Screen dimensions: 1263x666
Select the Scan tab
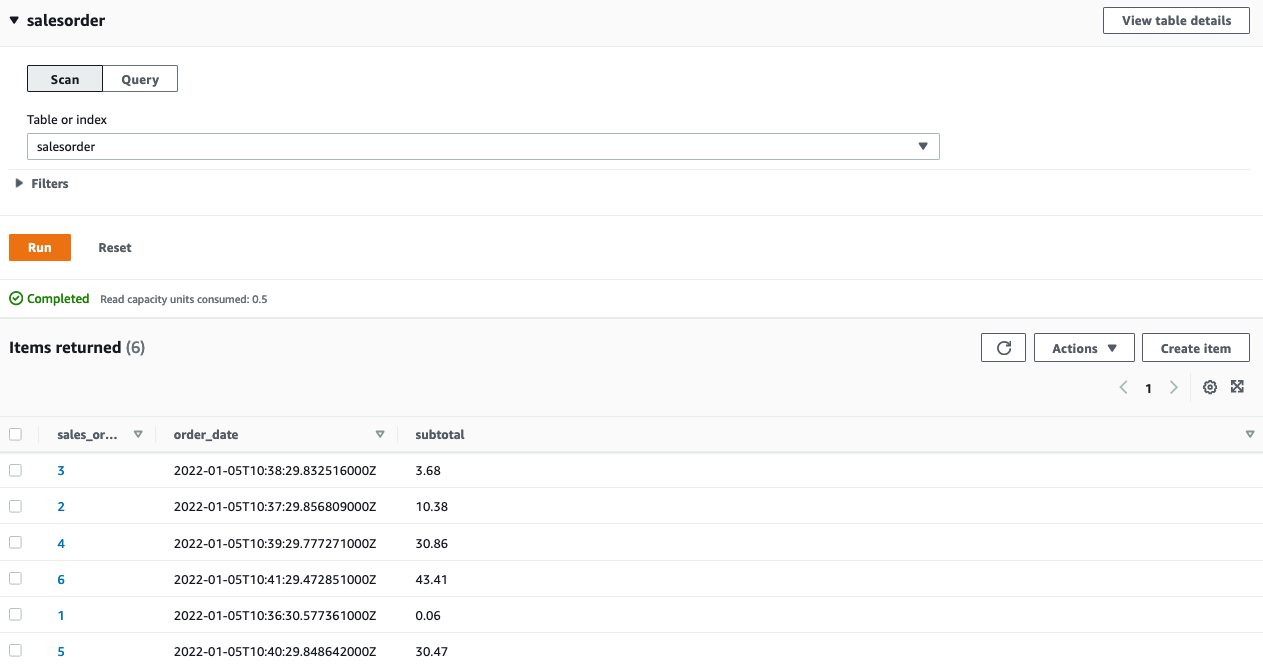click(64, 78)
